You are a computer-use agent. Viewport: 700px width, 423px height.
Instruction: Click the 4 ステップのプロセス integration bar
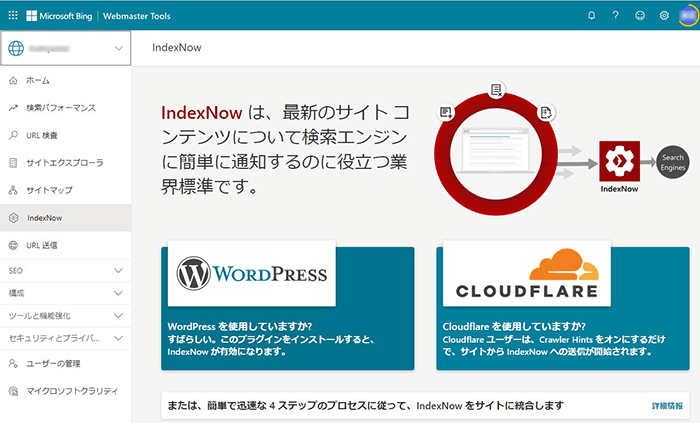click(x=425, y=406)
